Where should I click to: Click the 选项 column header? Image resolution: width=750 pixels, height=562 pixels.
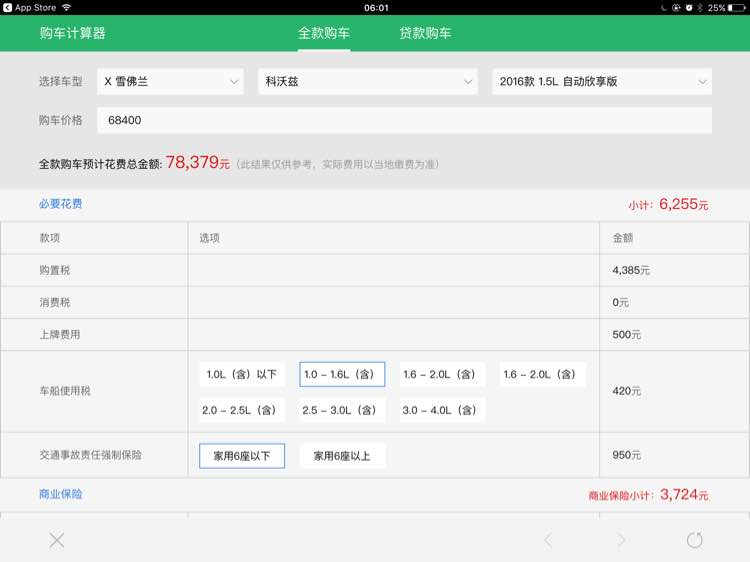(210, 238)
